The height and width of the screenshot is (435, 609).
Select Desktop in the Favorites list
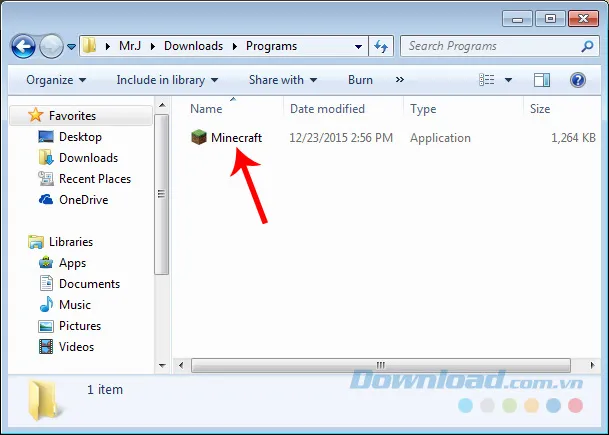80,137
